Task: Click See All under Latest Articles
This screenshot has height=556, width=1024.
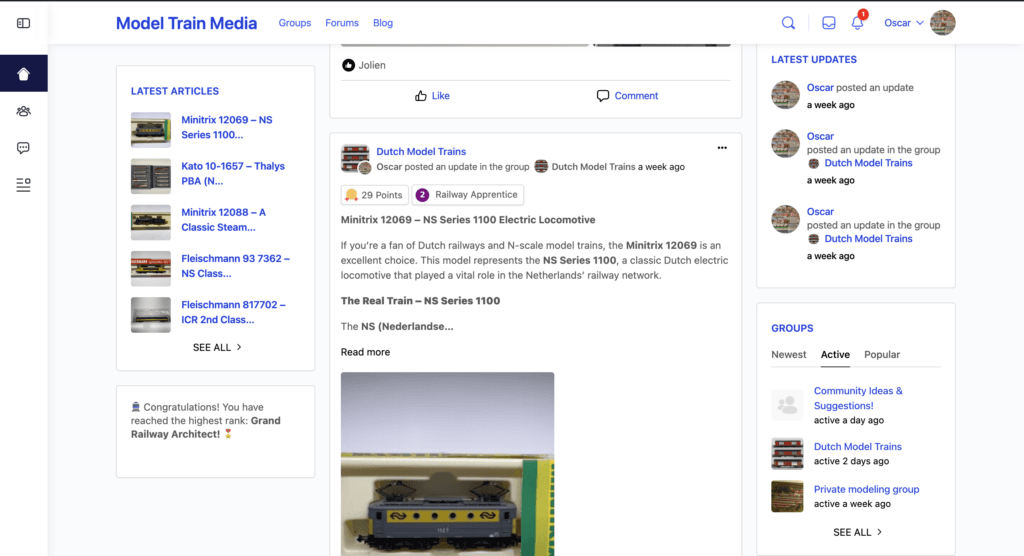Action: pos(217,348)
